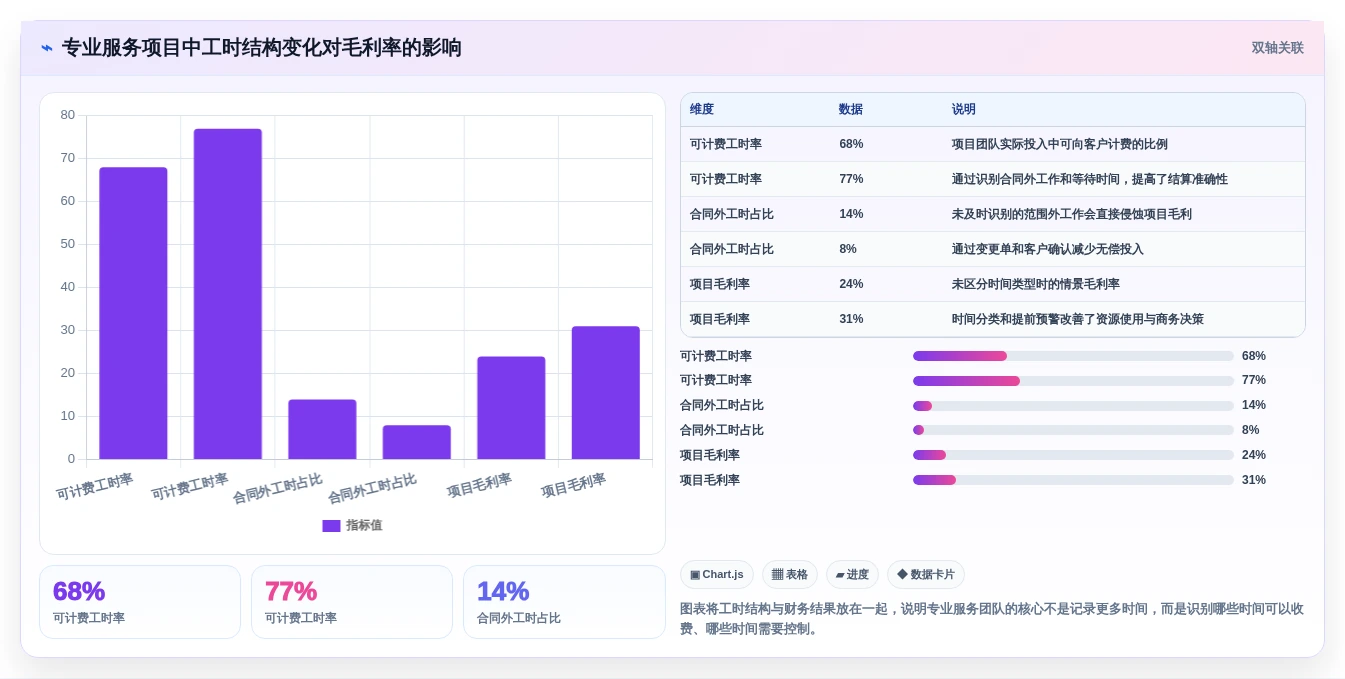Viewport: 1345px width, 679px height.
Task: Select the 数据卡片 chip
Action: click(926, 575)
